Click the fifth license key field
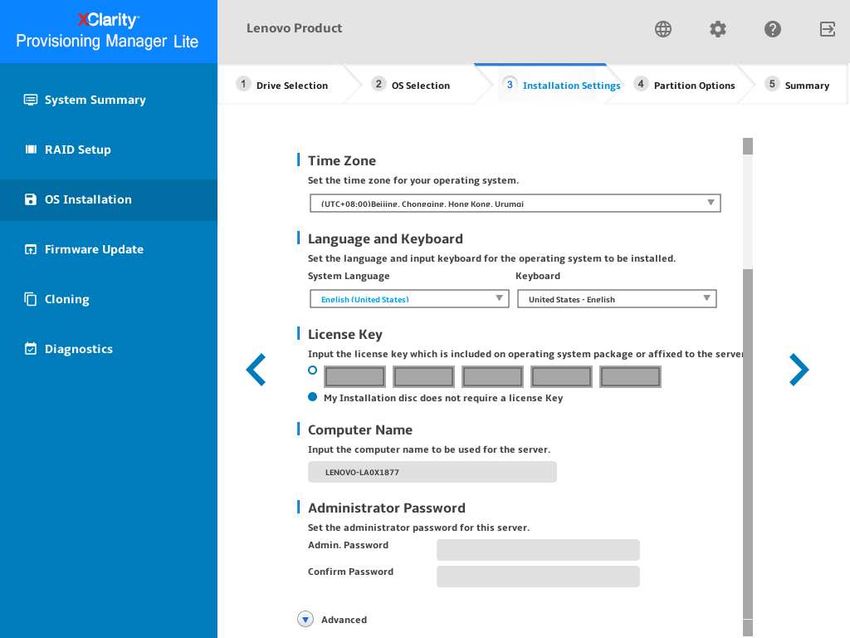 point(630,377)
